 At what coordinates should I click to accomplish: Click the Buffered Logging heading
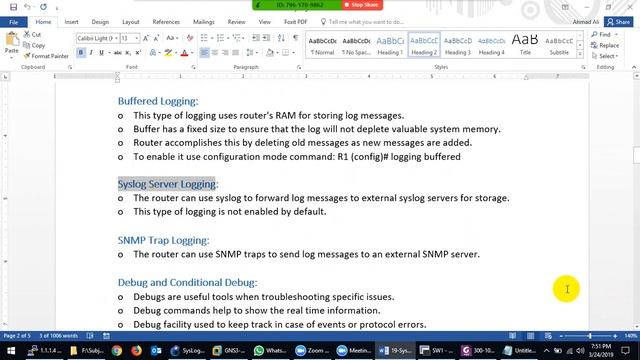(x=158, y=101)
